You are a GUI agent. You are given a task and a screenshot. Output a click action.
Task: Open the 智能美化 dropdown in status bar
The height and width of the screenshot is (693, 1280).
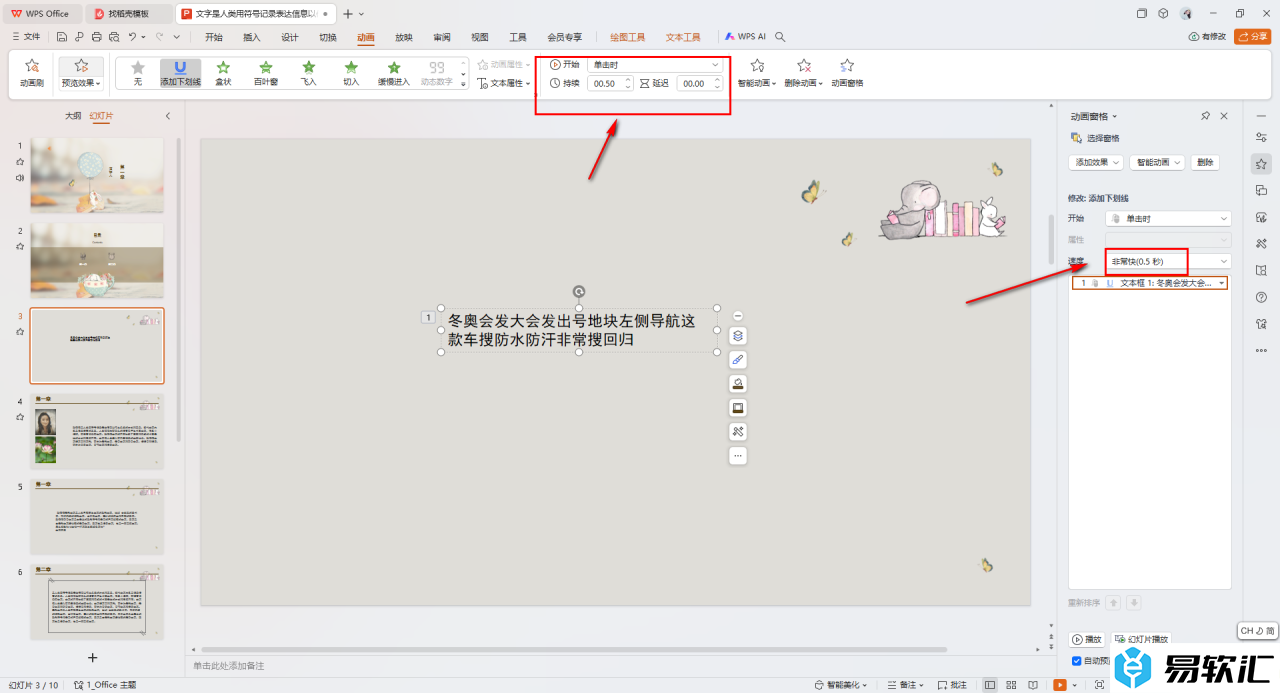pos(840,685)
